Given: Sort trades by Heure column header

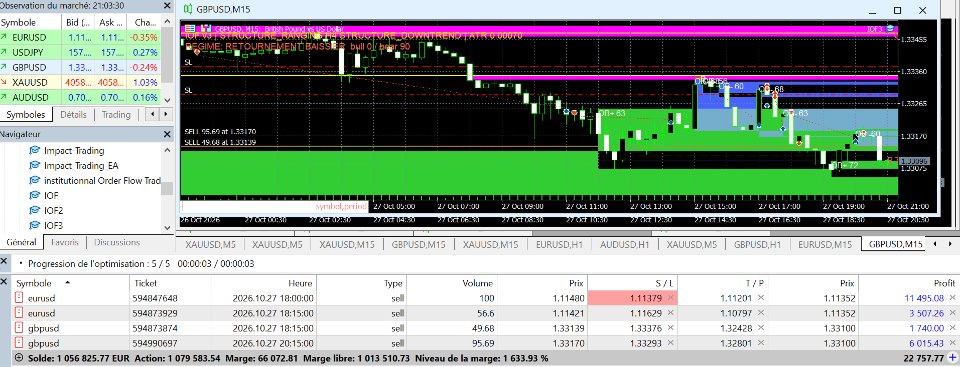Looking at the screenshot, I should 264,283.
